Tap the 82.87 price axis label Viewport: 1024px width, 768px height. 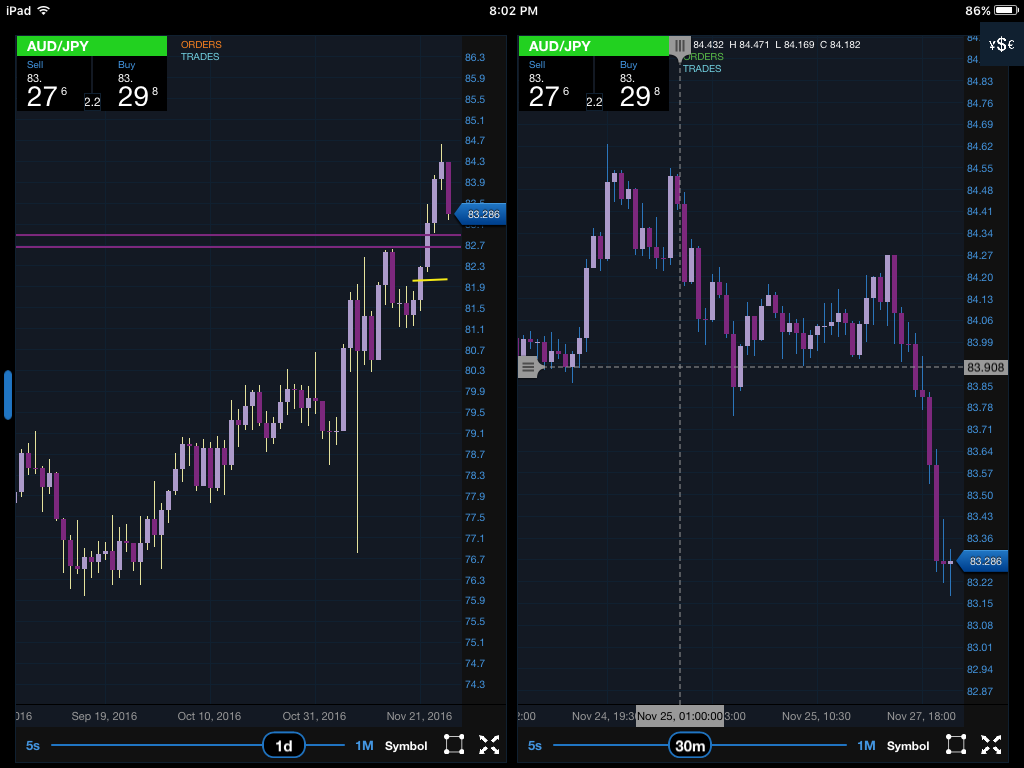pos(980,691)
